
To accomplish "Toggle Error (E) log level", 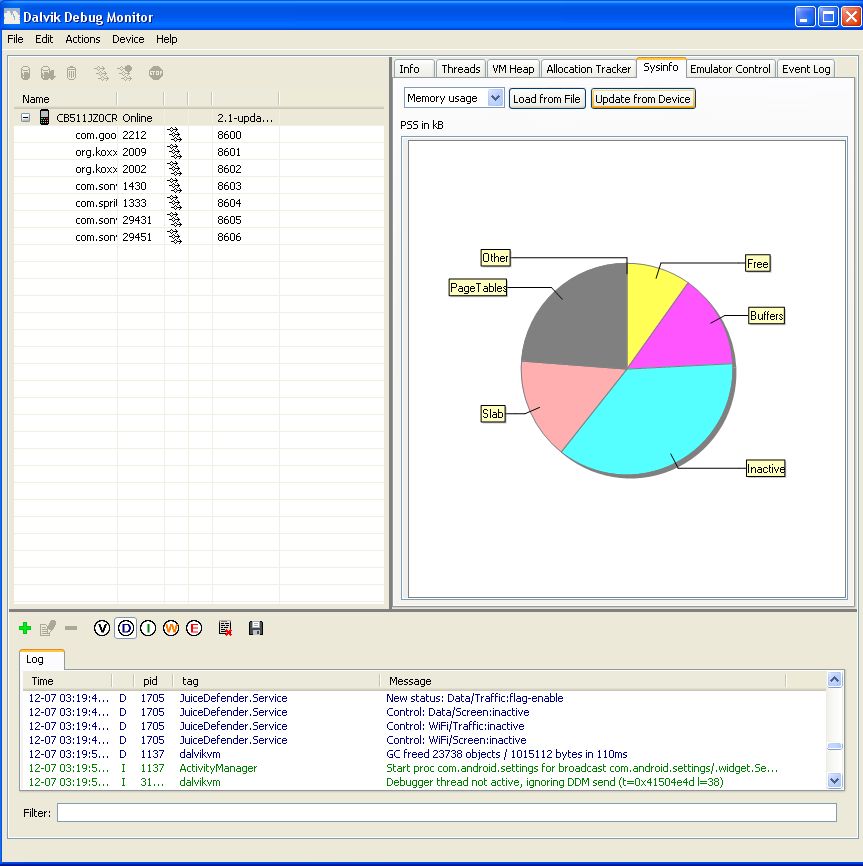I will pyautogui.click(x=194, y=628).
